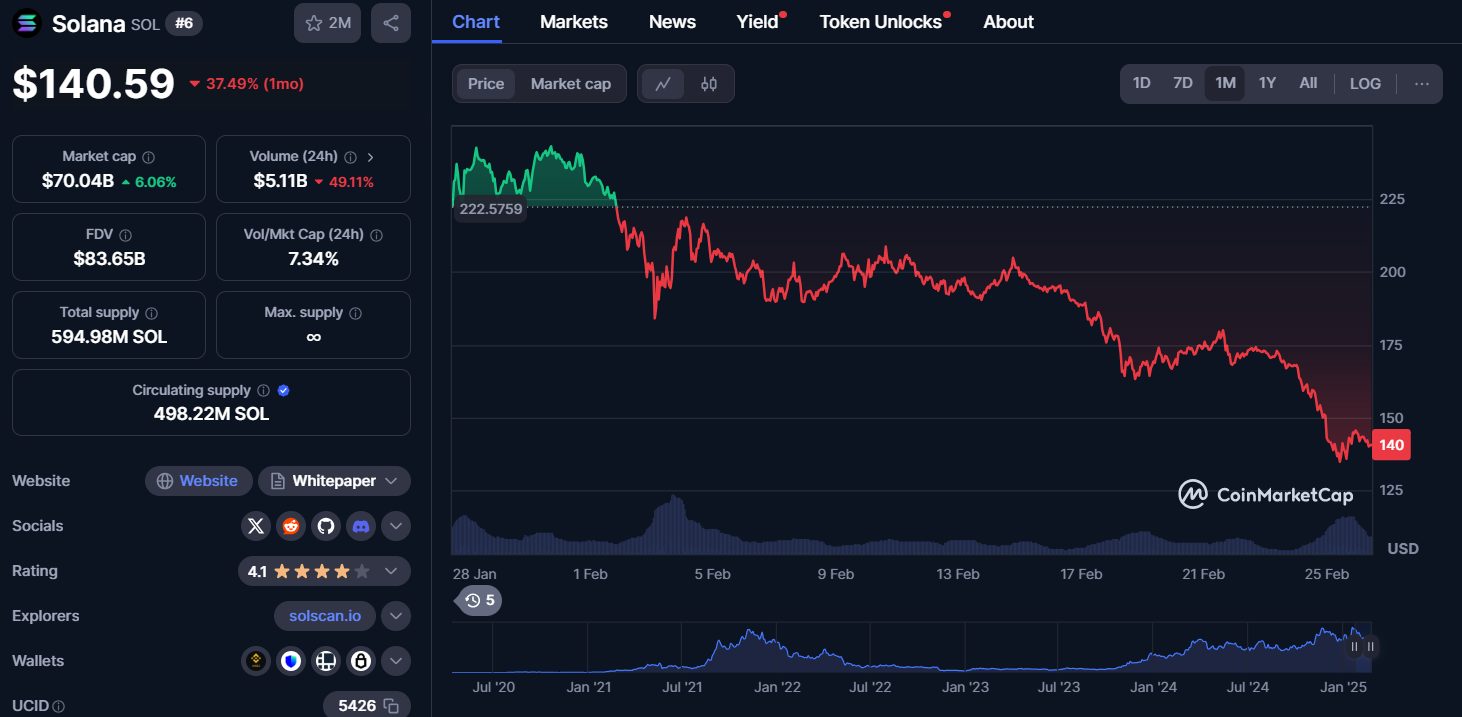
Task: Open the News tab
Action: pos(672,22)
